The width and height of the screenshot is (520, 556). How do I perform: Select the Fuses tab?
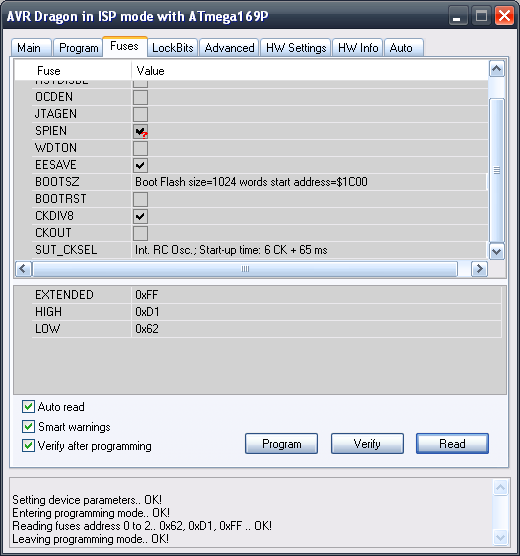(x=125, y=46)
